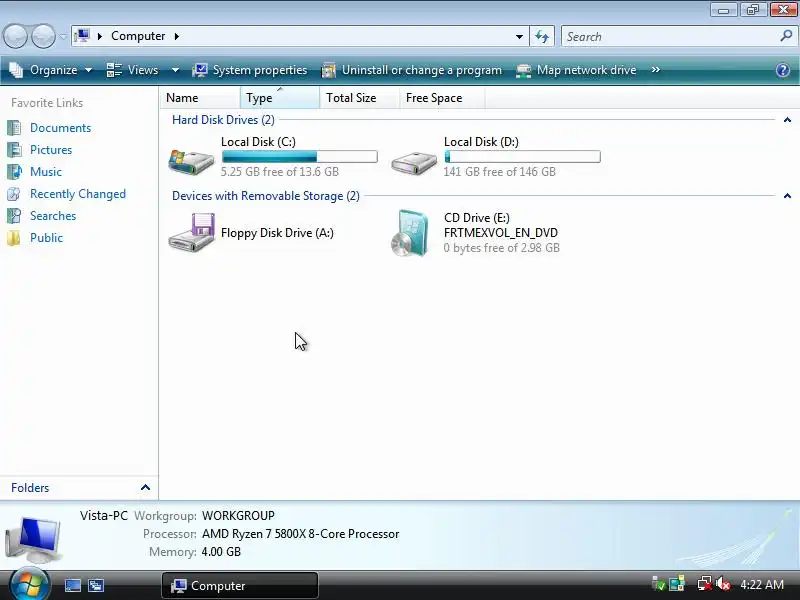This screenshot has width=800, height=600.
Task: Click the Computer taskbar button
Action: (240, 586)
